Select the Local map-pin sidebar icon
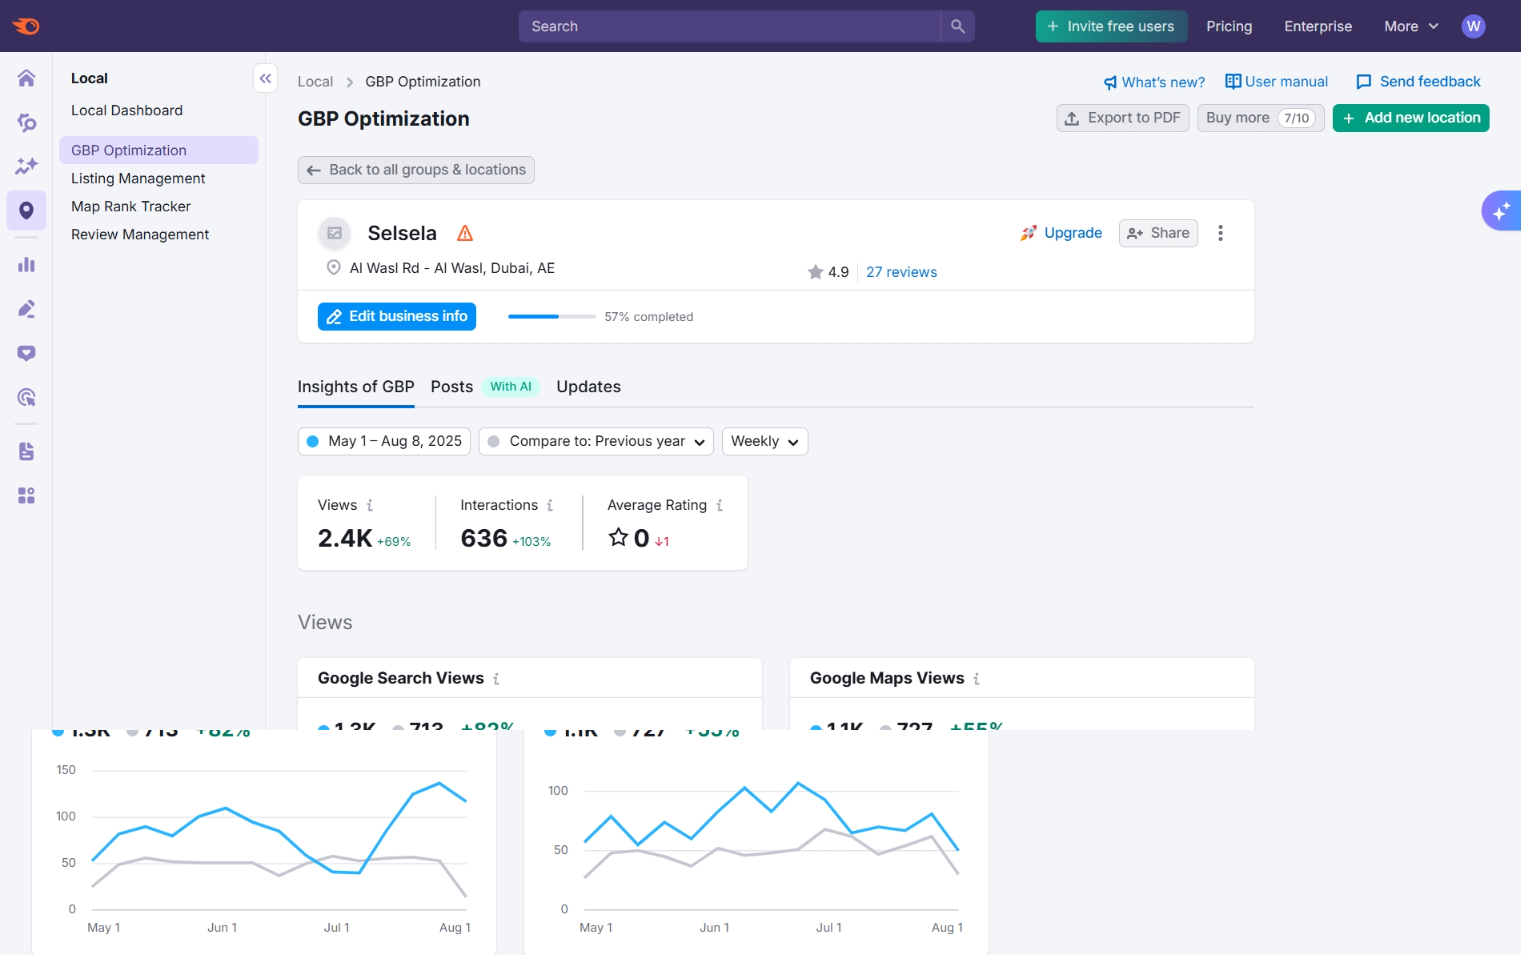This screenshot has width=1521, height=955. (x=26, y=210)
